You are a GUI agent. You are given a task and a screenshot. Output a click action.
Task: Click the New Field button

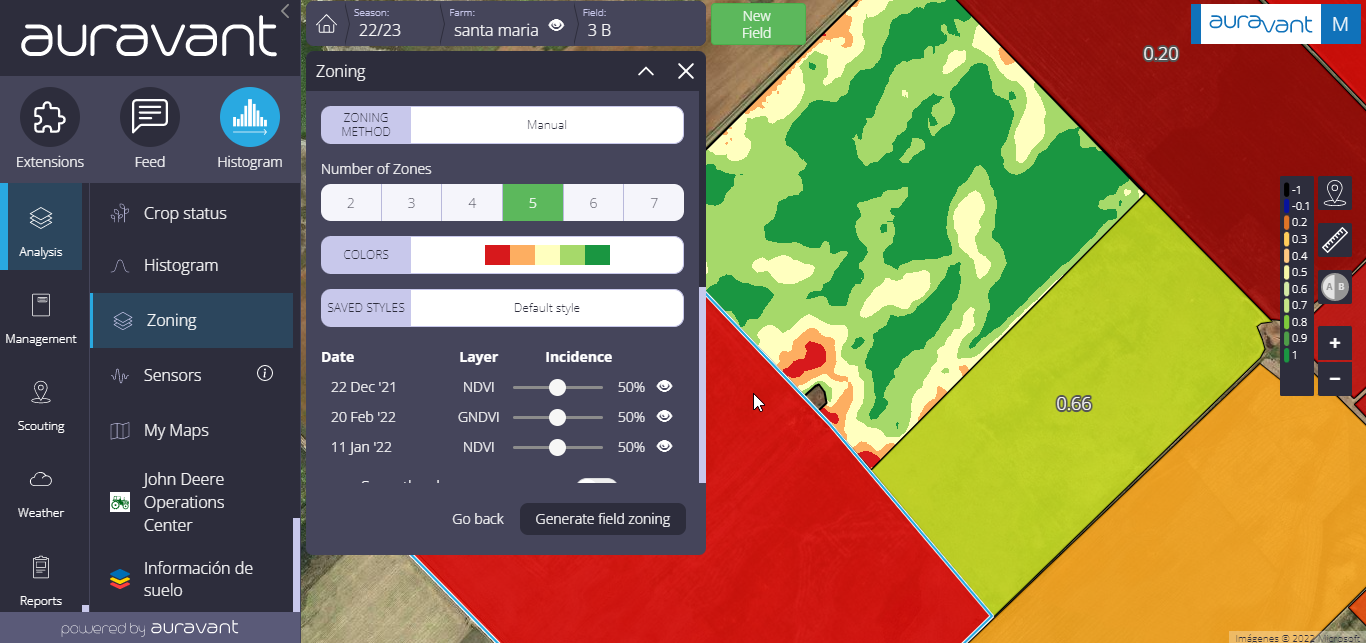click(x=757, y=24)
